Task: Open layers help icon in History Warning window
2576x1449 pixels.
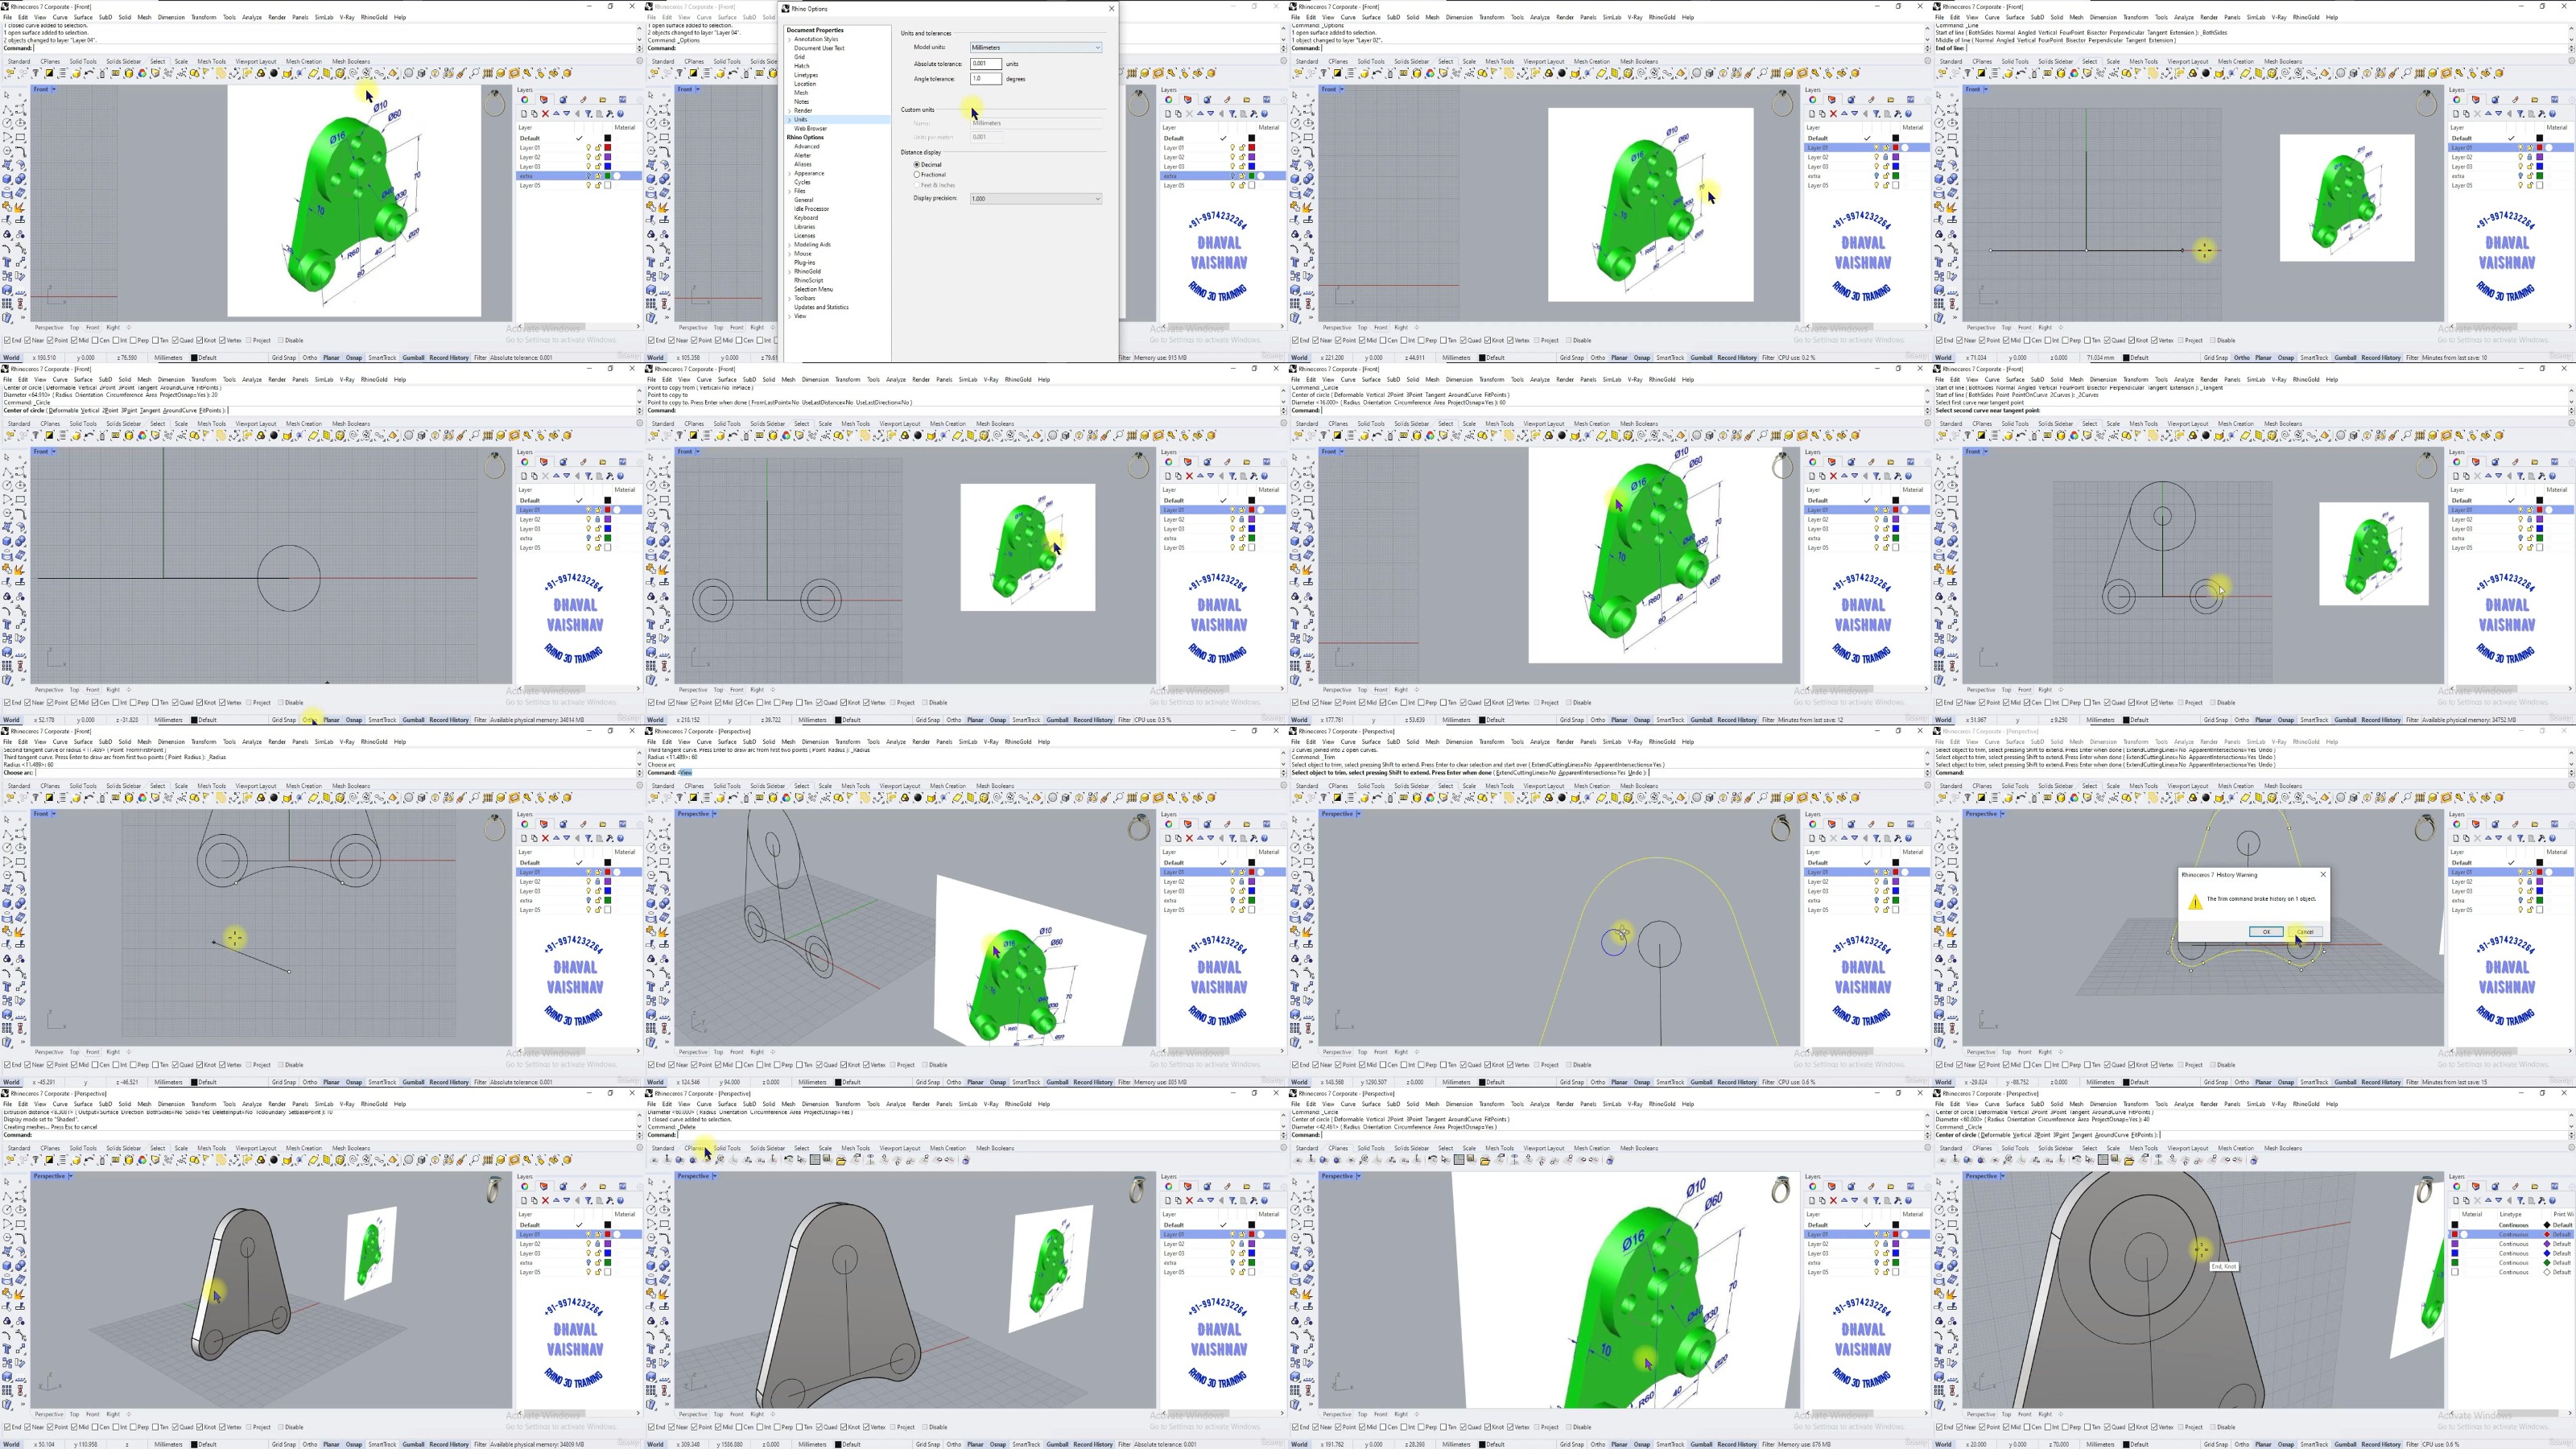Action: pos(2552,838)
